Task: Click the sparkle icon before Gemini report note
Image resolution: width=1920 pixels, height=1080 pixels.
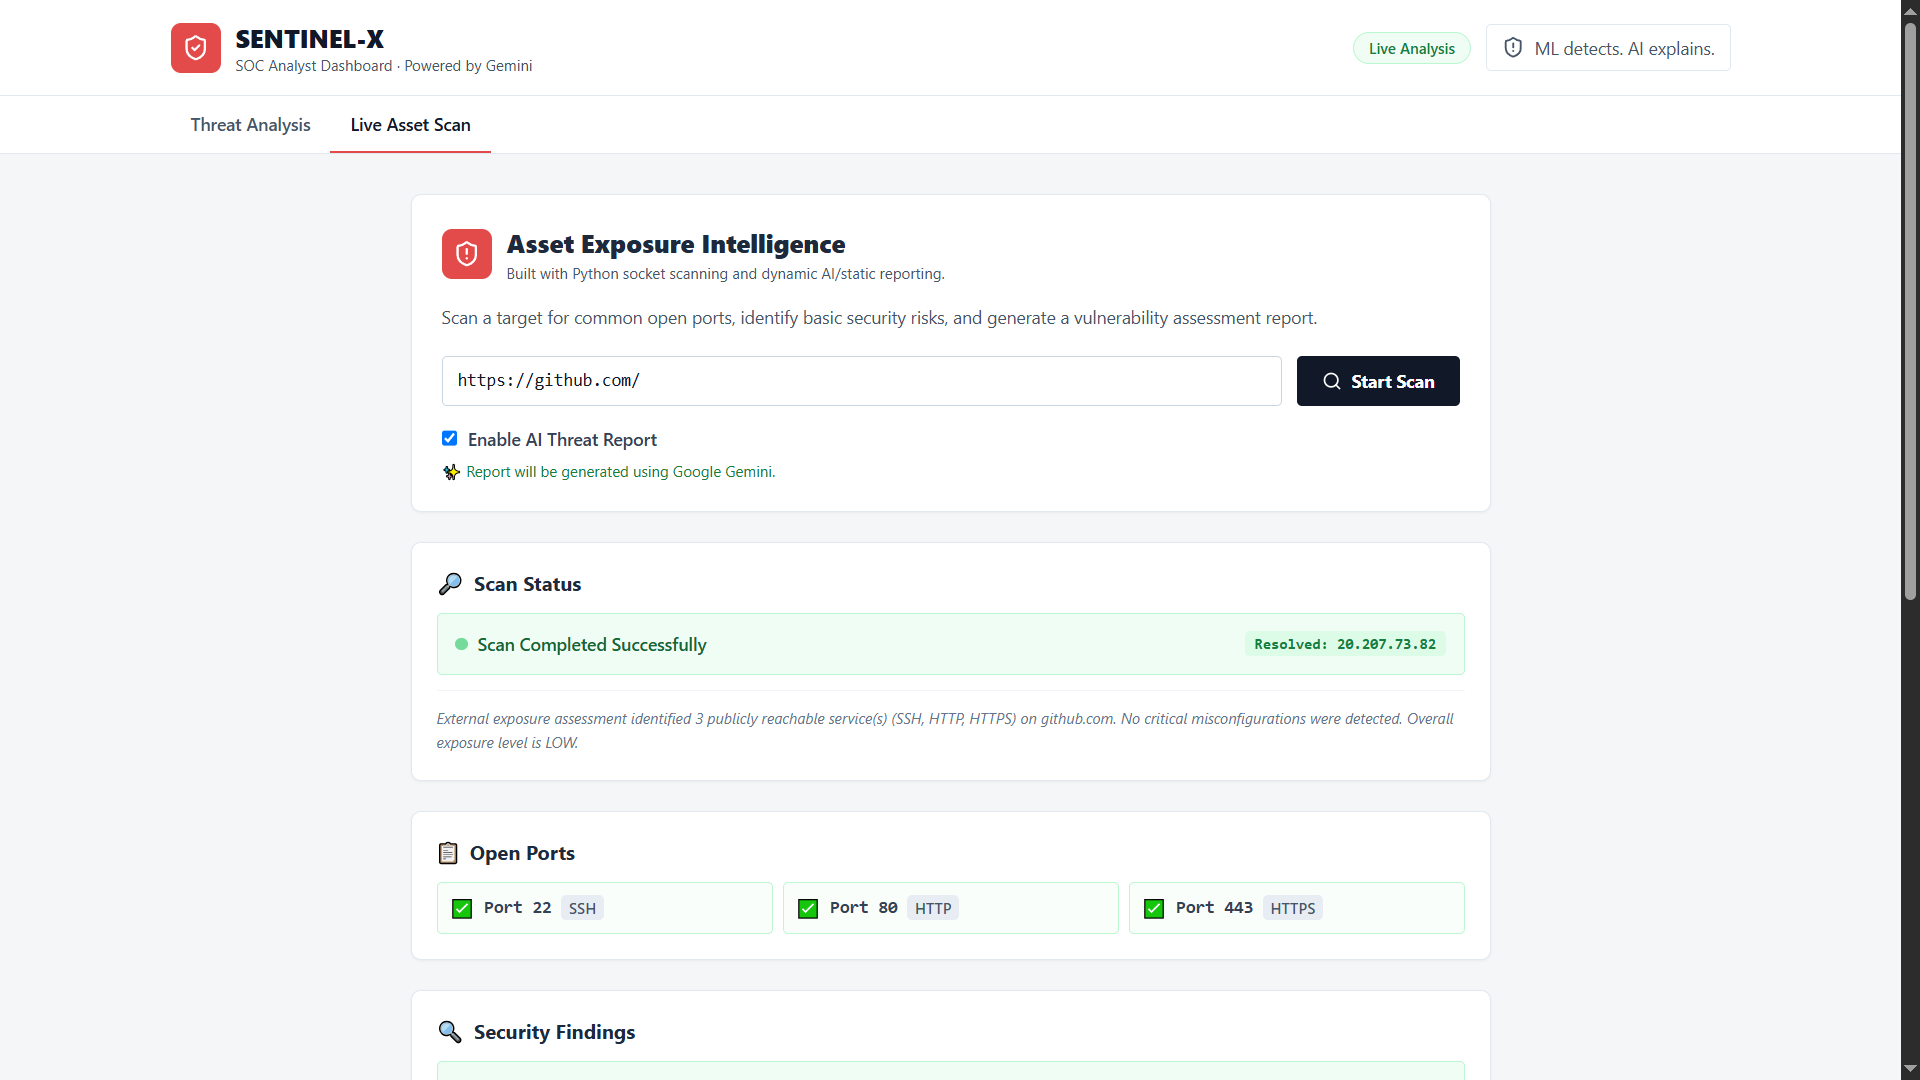Action: coord(452,472)
